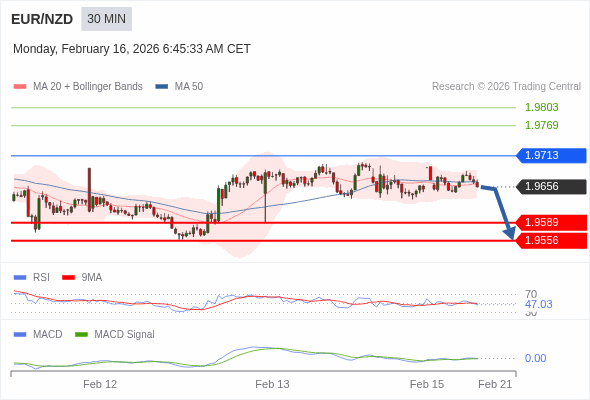Click the blue RSI legend swatch
590x400 pixels.
coord(20,278)
